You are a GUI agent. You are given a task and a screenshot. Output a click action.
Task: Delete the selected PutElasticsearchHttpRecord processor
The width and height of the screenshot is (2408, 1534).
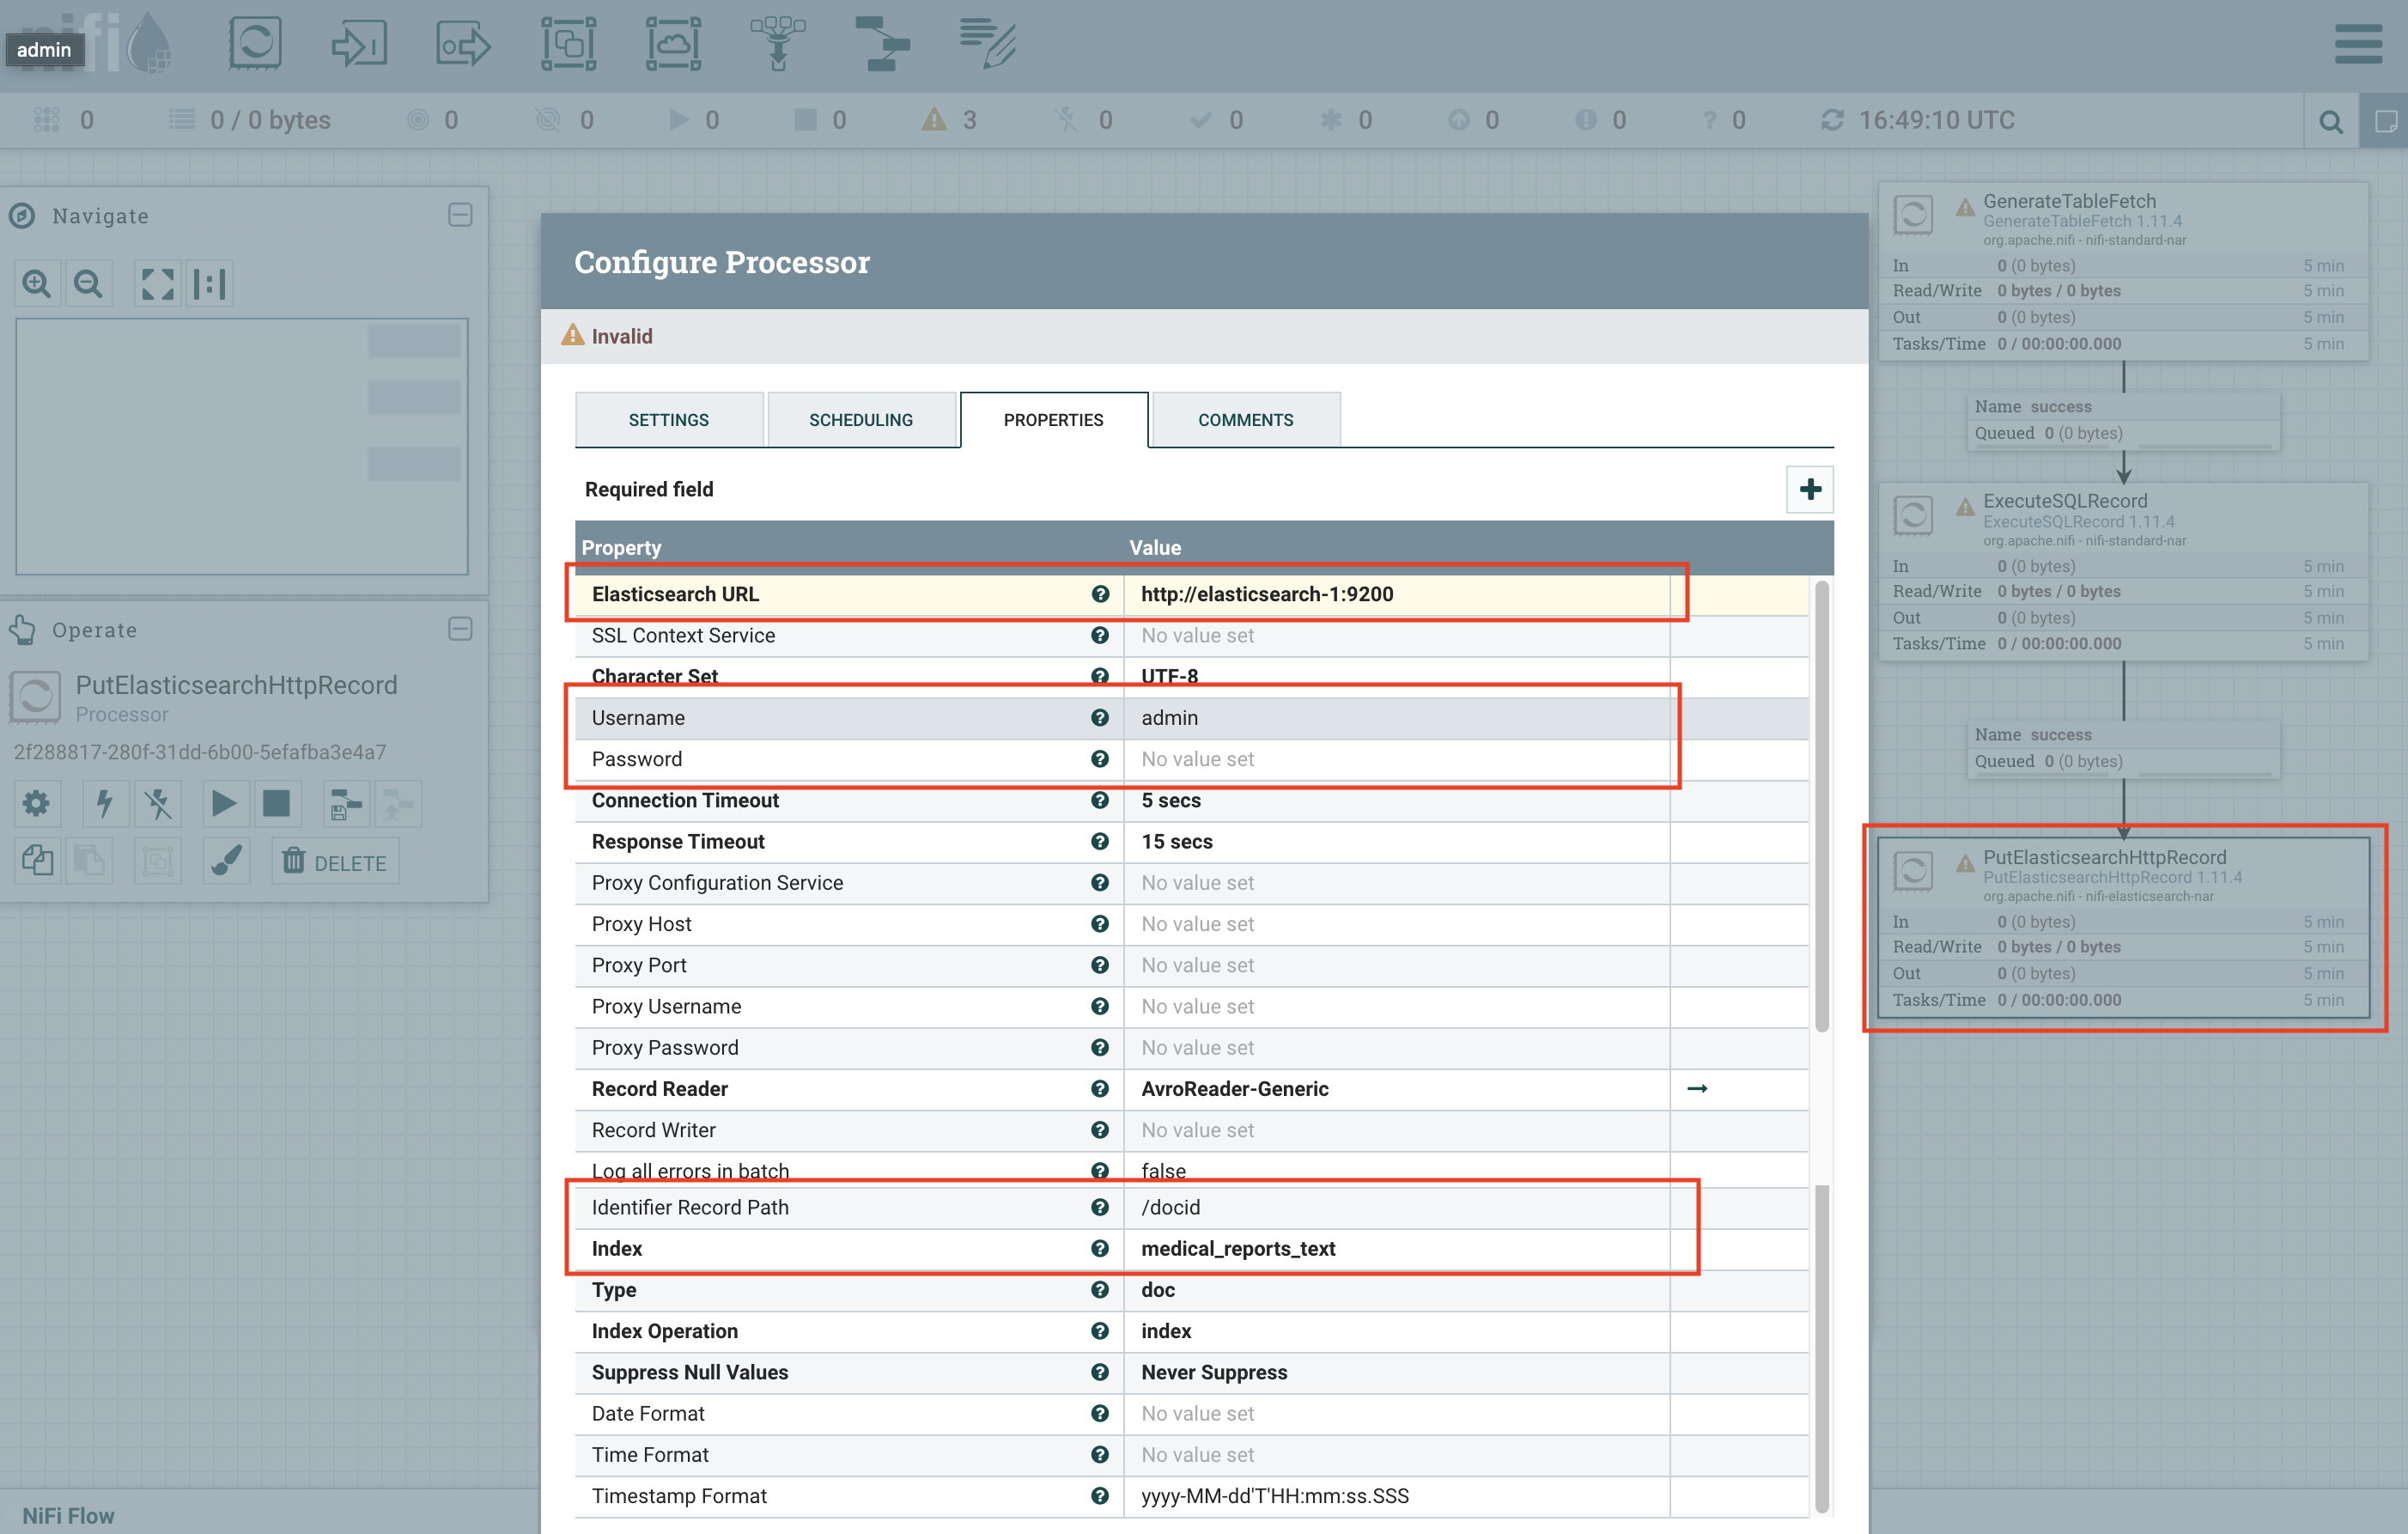(x=335, y=862)
